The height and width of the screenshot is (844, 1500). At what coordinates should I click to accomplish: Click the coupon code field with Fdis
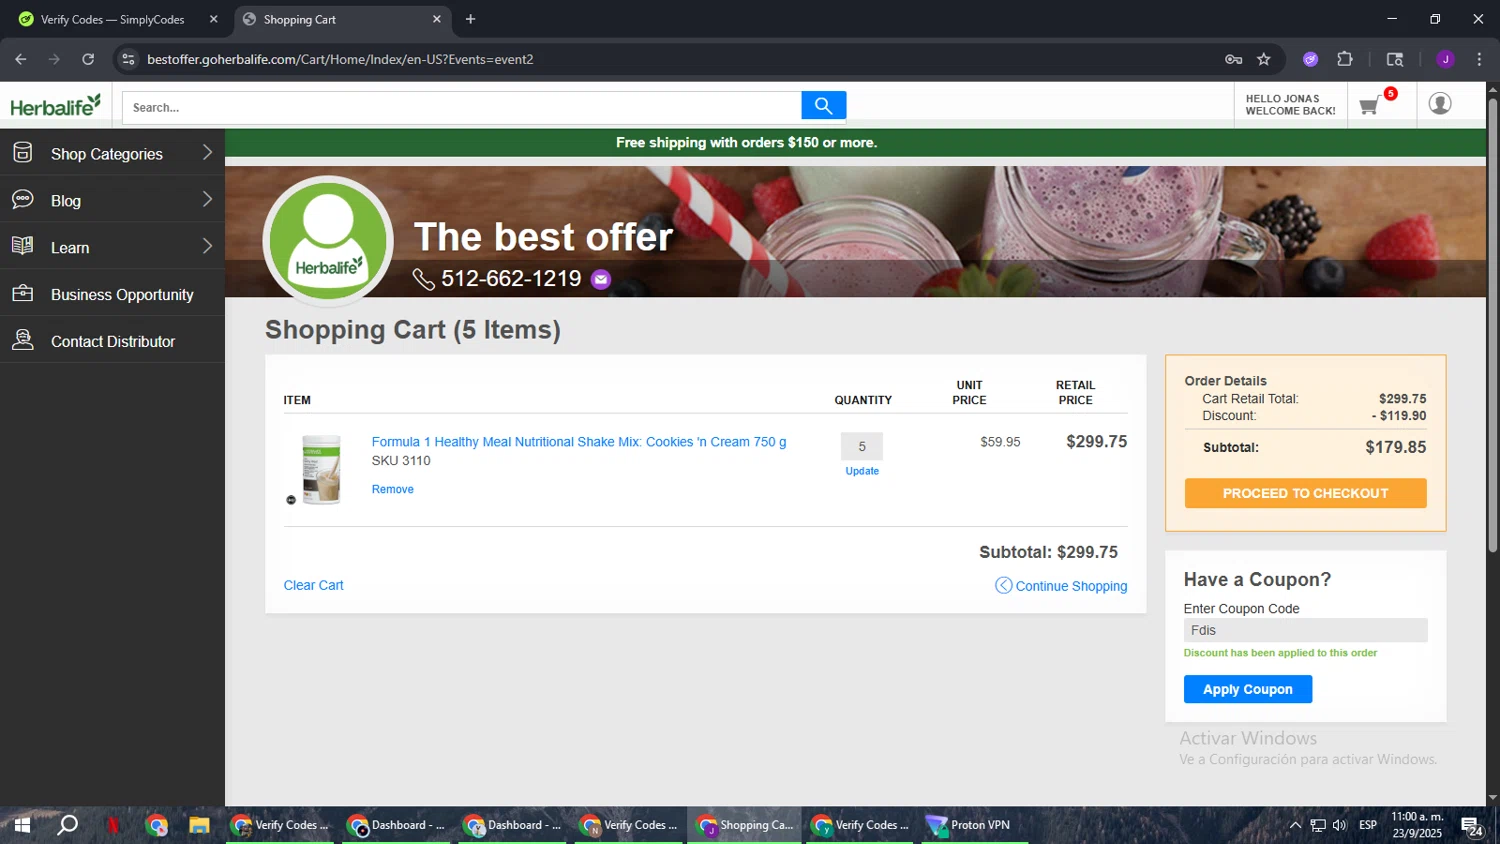tap(1305, 630)
